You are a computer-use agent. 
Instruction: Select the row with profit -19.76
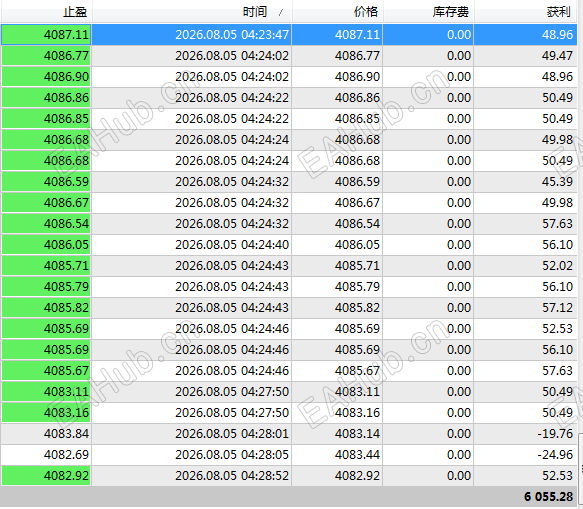tap(289, 434)
